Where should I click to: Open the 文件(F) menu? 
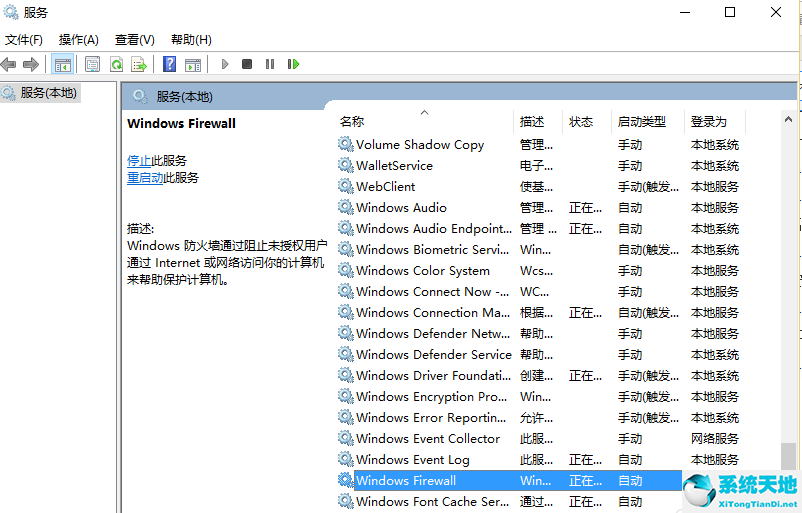[24, 40]
